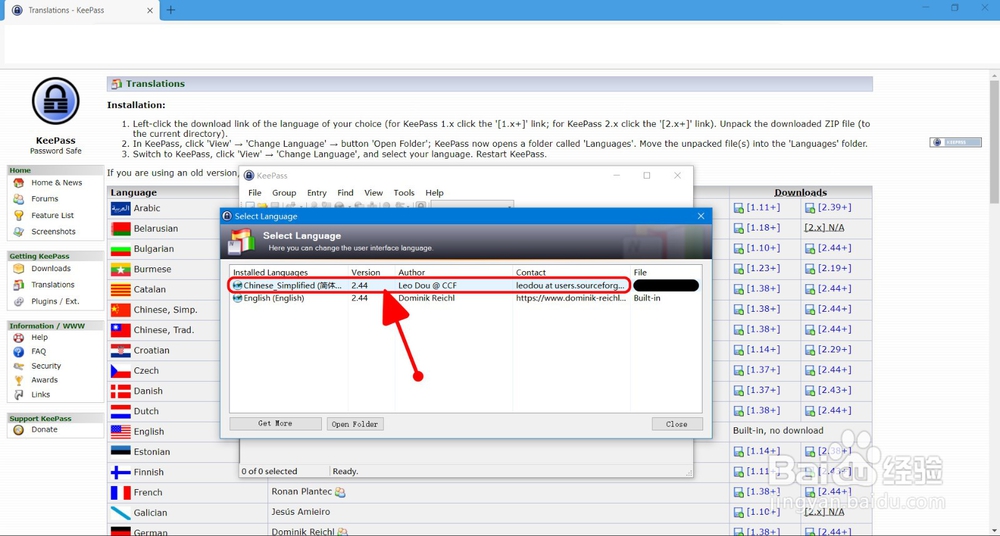The image size is (1000, 536).
Task: Click the dialog Close button
Action: (x=677, y=424)
